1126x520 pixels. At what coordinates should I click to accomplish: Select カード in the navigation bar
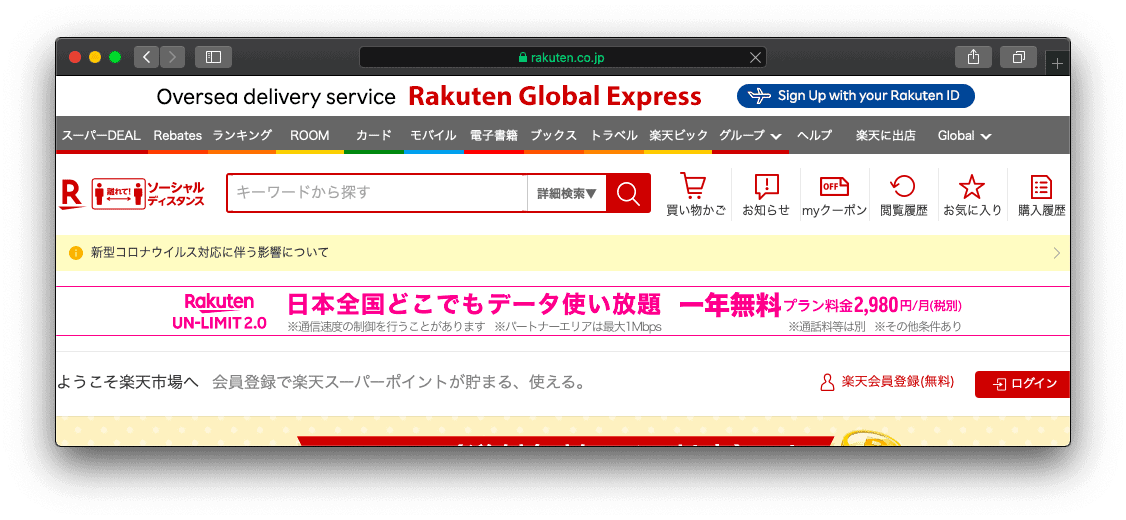(x=373, y=135)
